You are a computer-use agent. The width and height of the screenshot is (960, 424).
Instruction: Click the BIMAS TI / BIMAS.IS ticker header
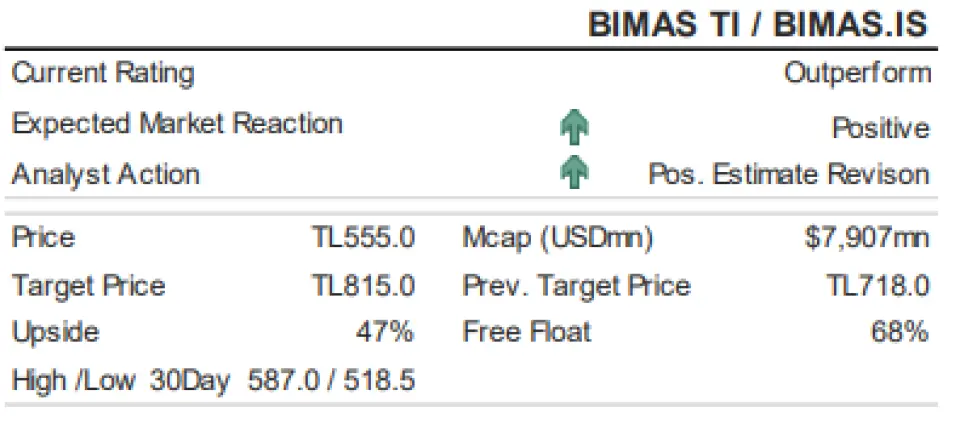tap(759, 25)
